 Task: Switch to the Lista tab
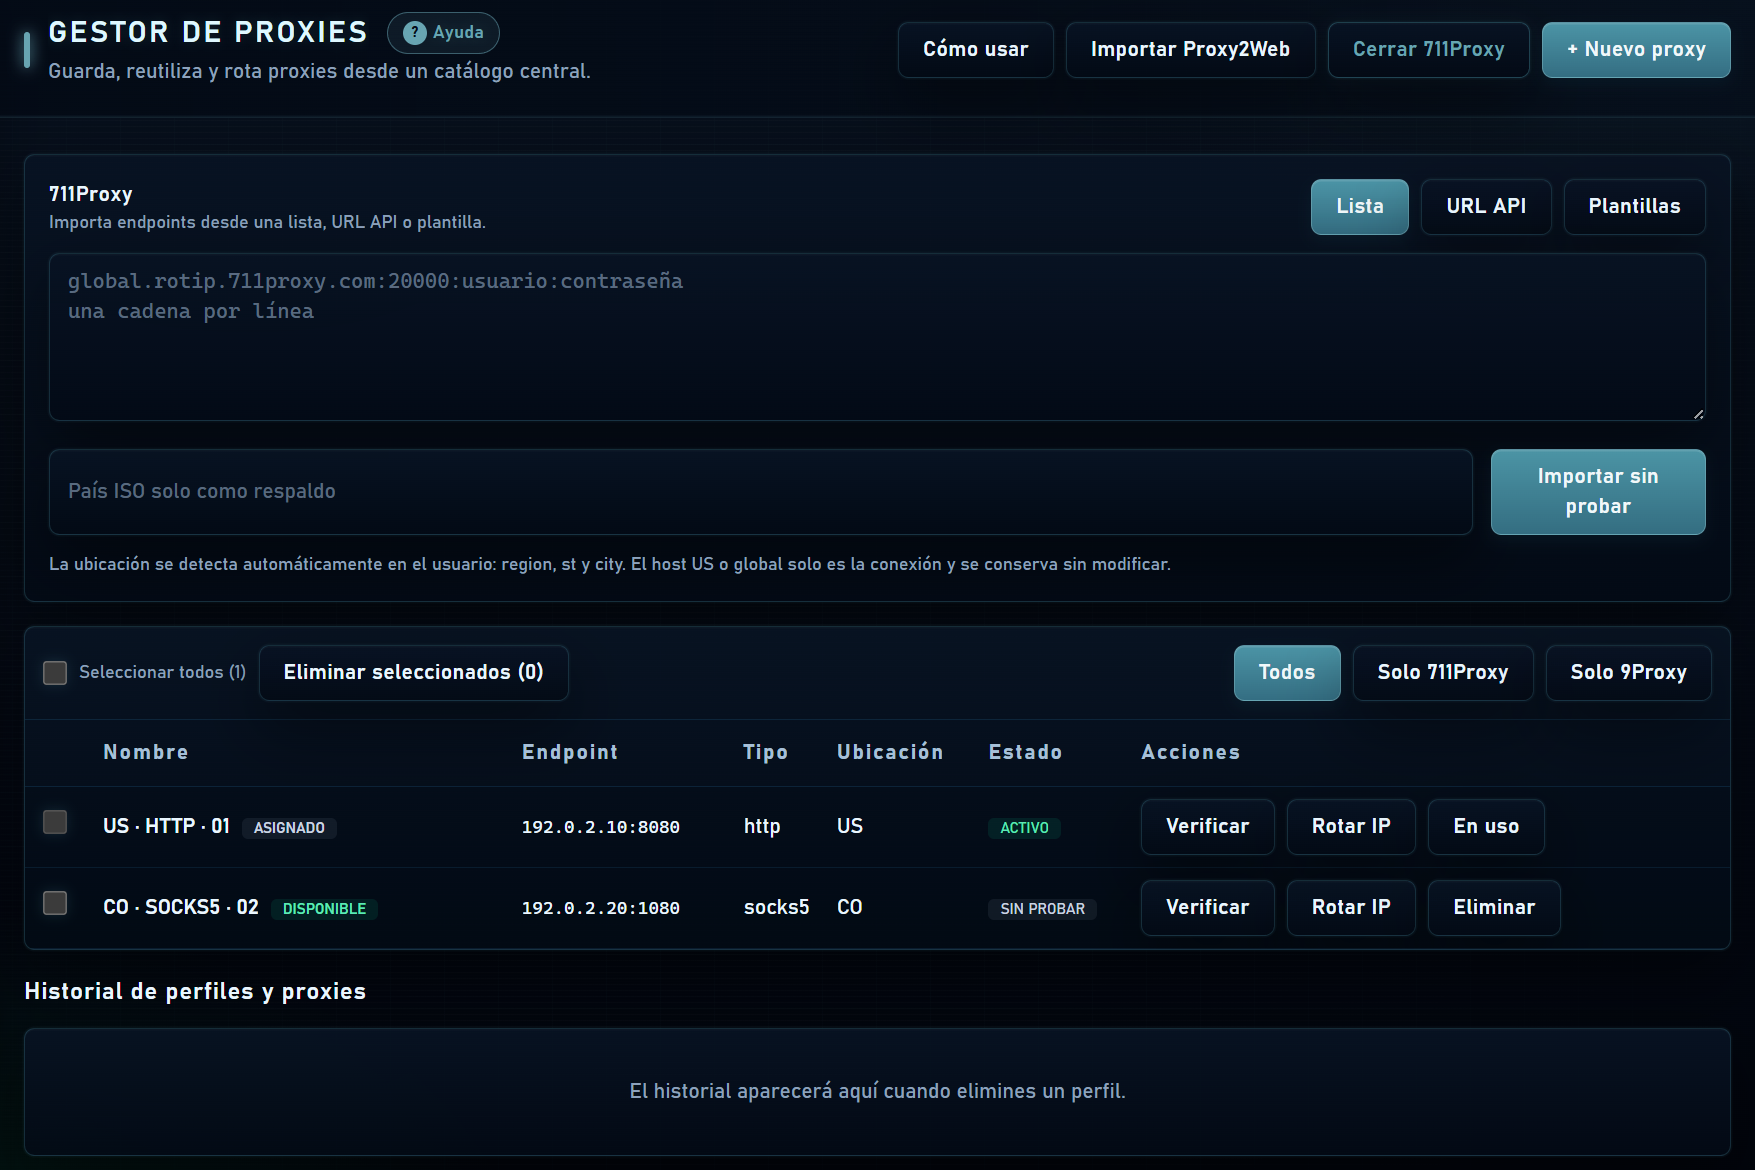(1359, 207)
